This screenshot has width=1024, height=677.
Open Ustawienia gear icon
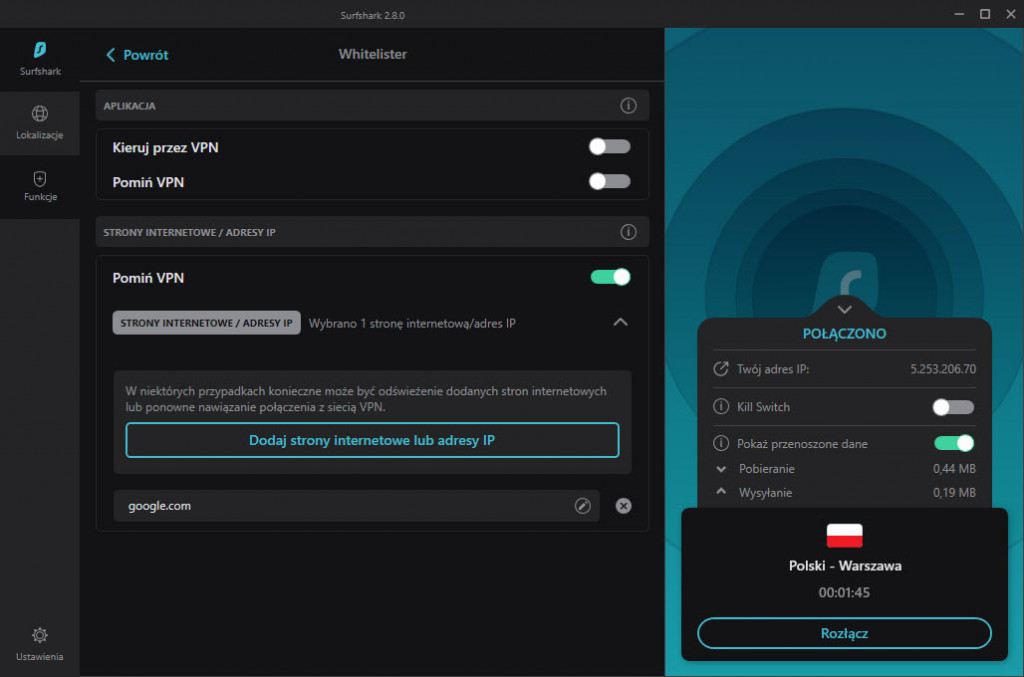click(40, 635)
